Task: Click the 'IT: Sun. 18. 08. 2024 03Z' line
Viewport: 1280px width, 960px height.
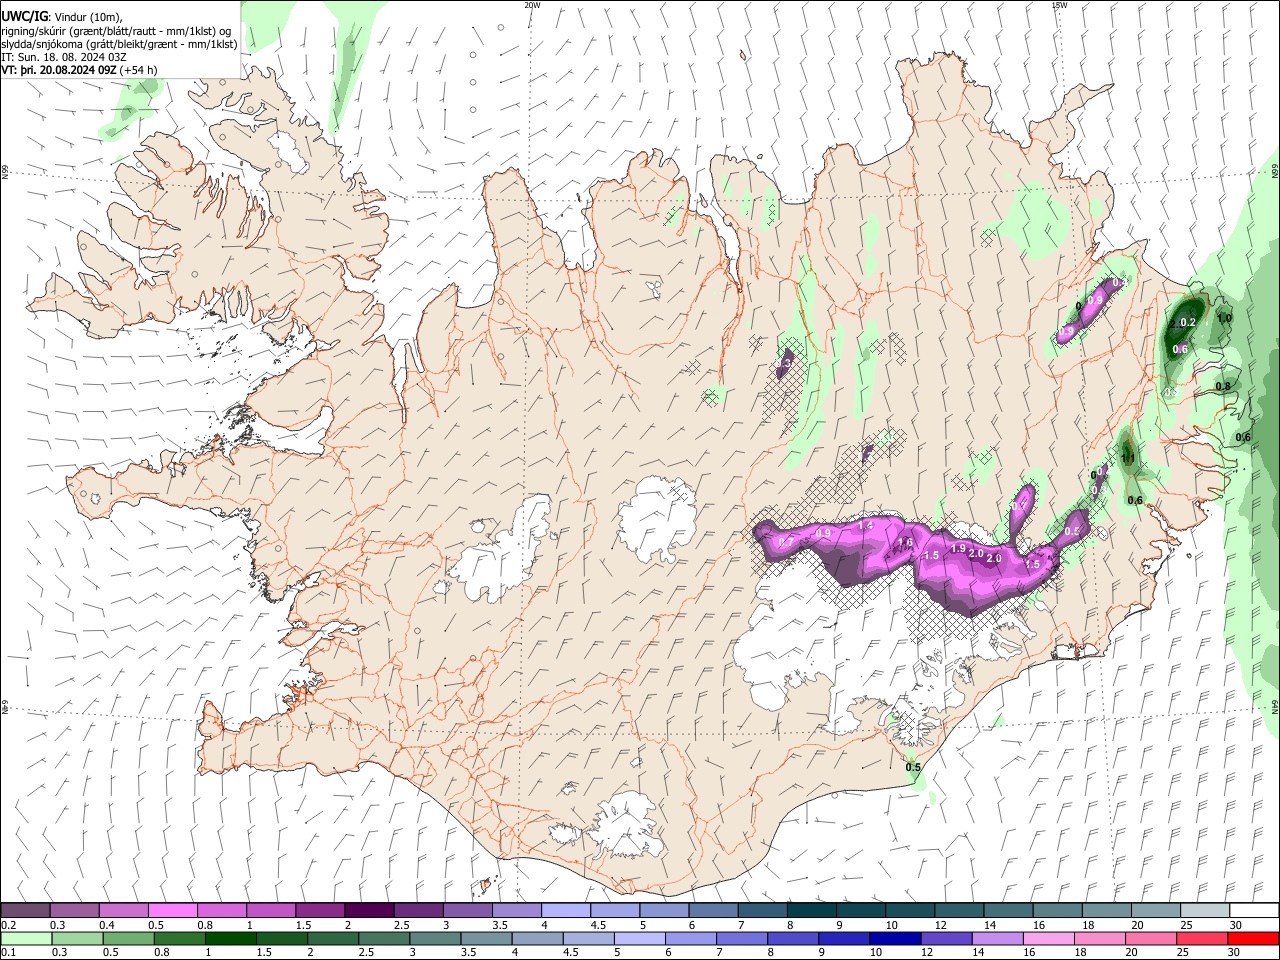Action: pyautogui.click(x=64, y=57)
